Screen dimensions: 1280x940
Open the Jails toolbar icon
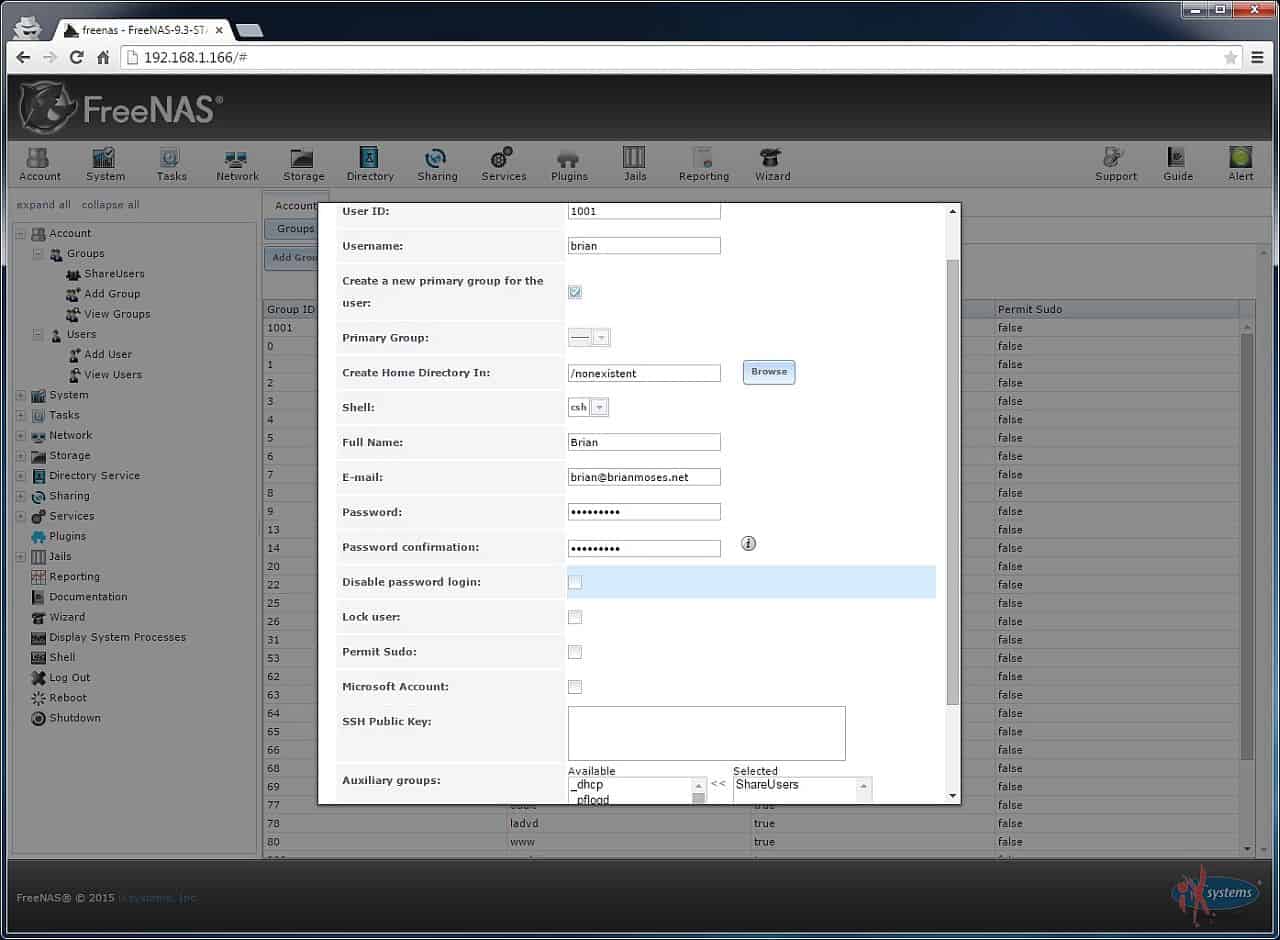click(x=635, y=164)
